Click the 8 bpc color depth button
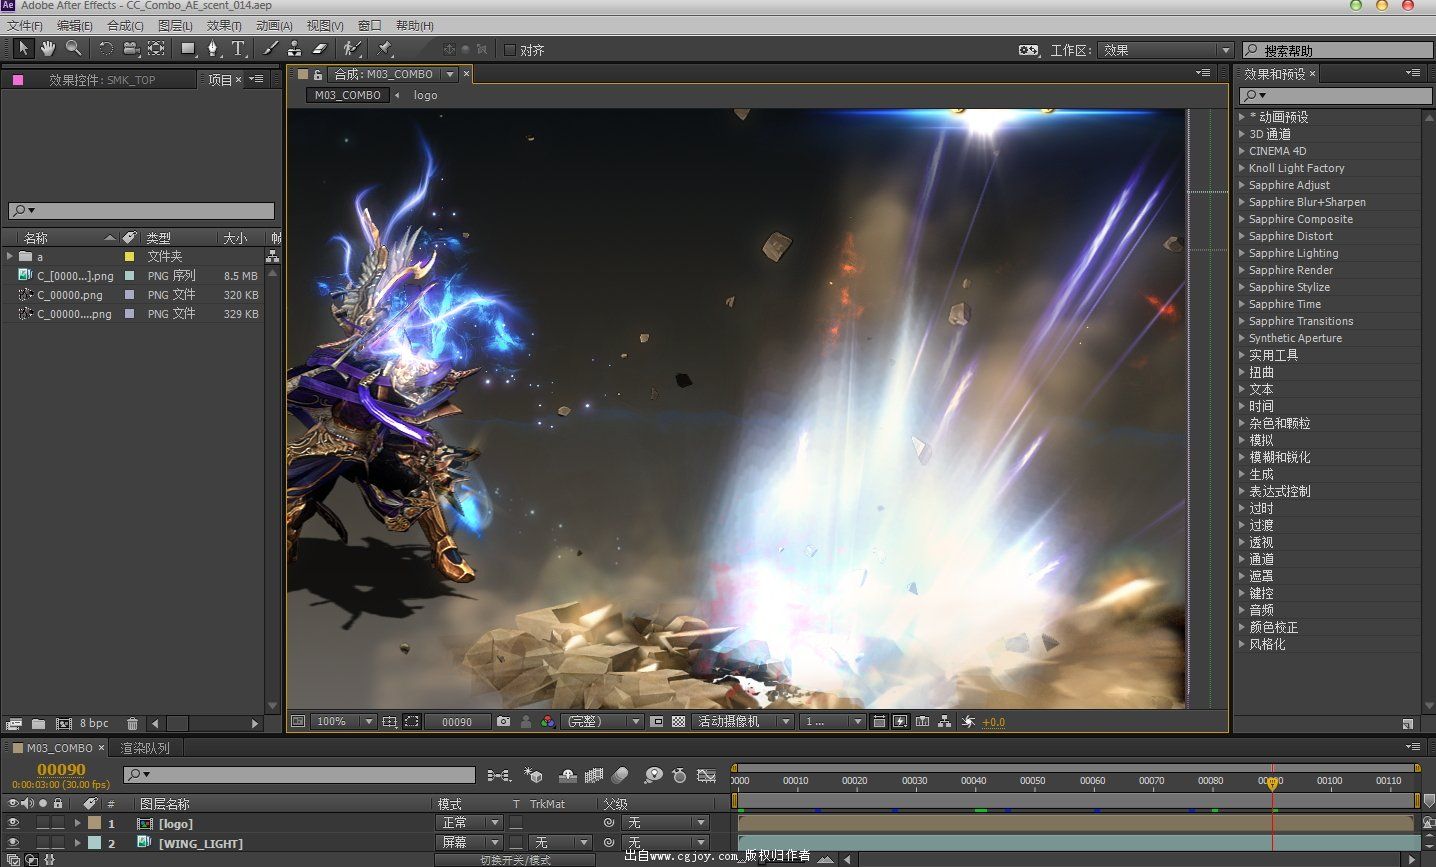Viewport: 1436px width, 867px height. (x=94, y=723)
